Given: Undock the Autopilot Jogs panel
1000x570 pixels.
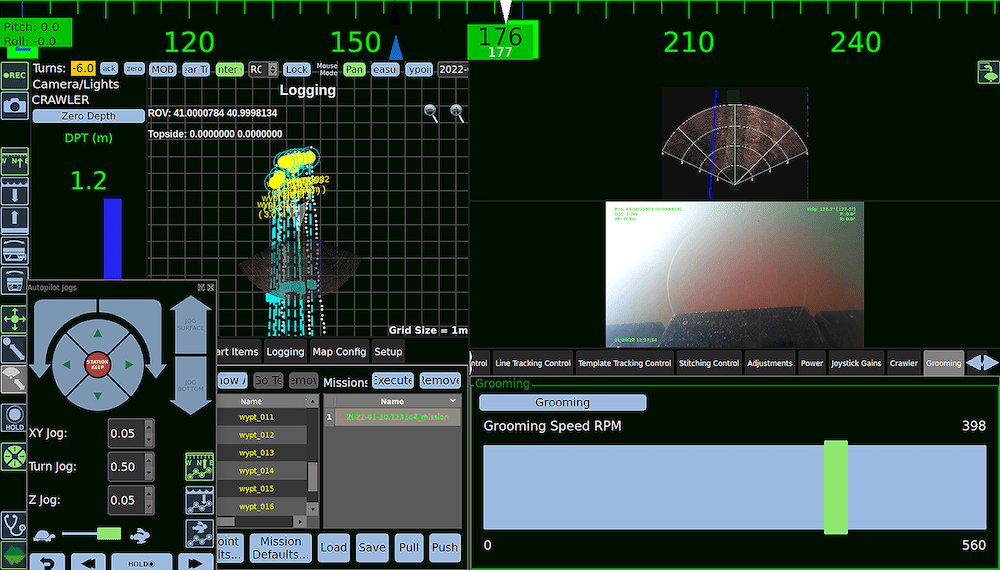Looking at the screenshot, I should click(x=202, y=288).
